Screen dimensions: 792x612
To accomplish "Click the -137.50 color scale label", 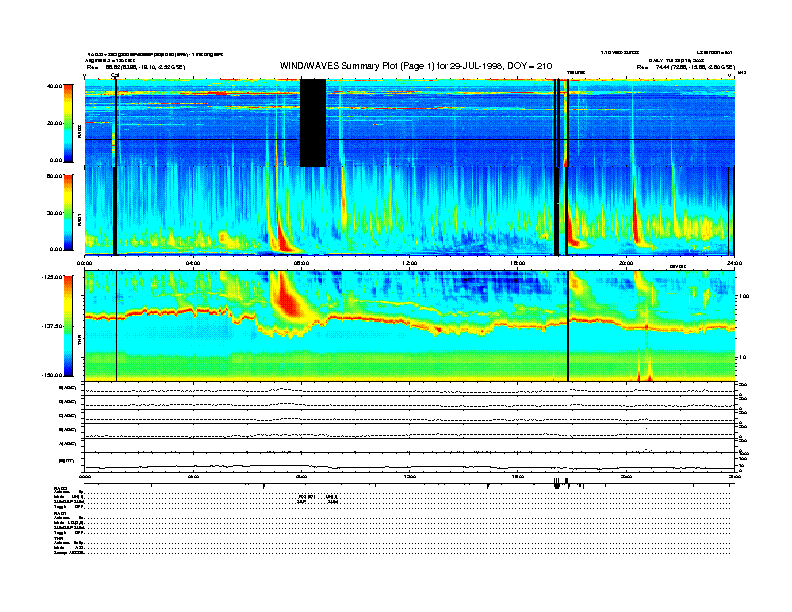I will coord(53,326).
